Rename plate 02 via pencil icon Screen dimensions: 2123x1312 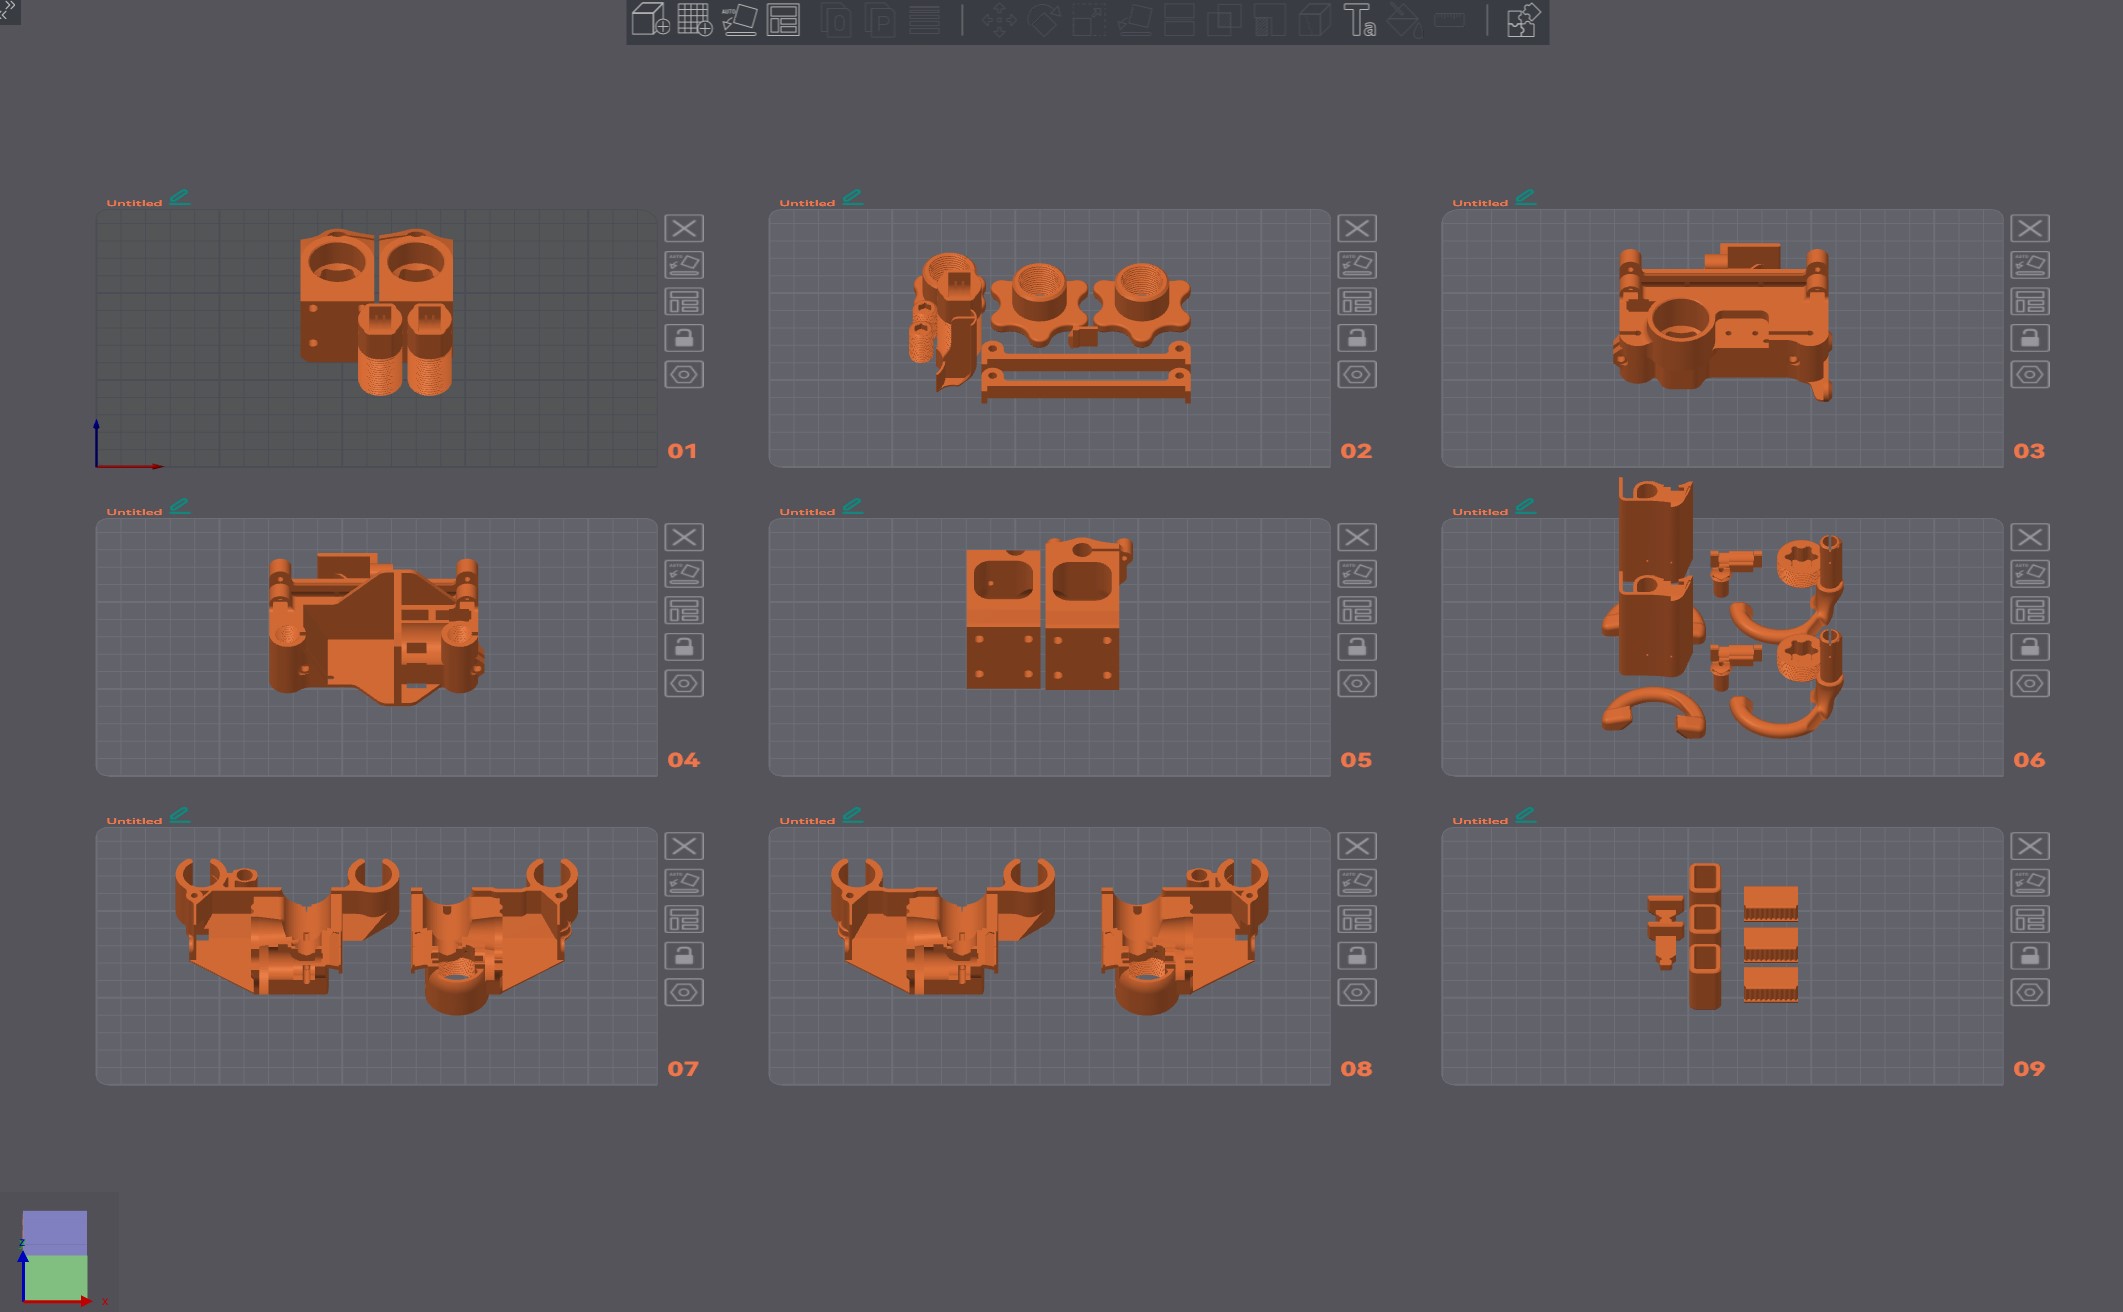[853, 198]
